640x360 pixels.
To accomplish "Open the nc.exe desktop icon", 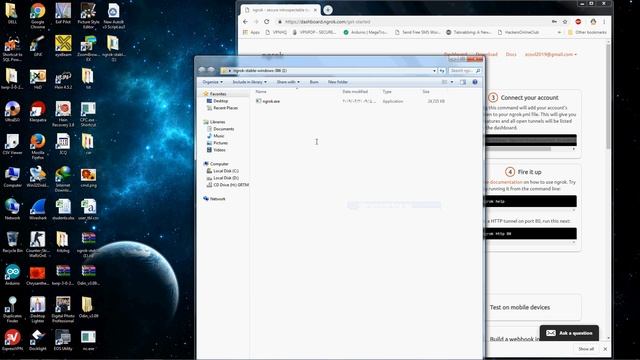I will click(88, 340).
